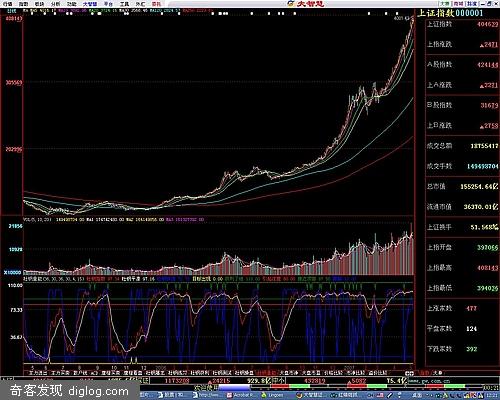This screenshot has width=500, height=400.
Task: Click the 大智慧 menu item
Action: point(90,4)
